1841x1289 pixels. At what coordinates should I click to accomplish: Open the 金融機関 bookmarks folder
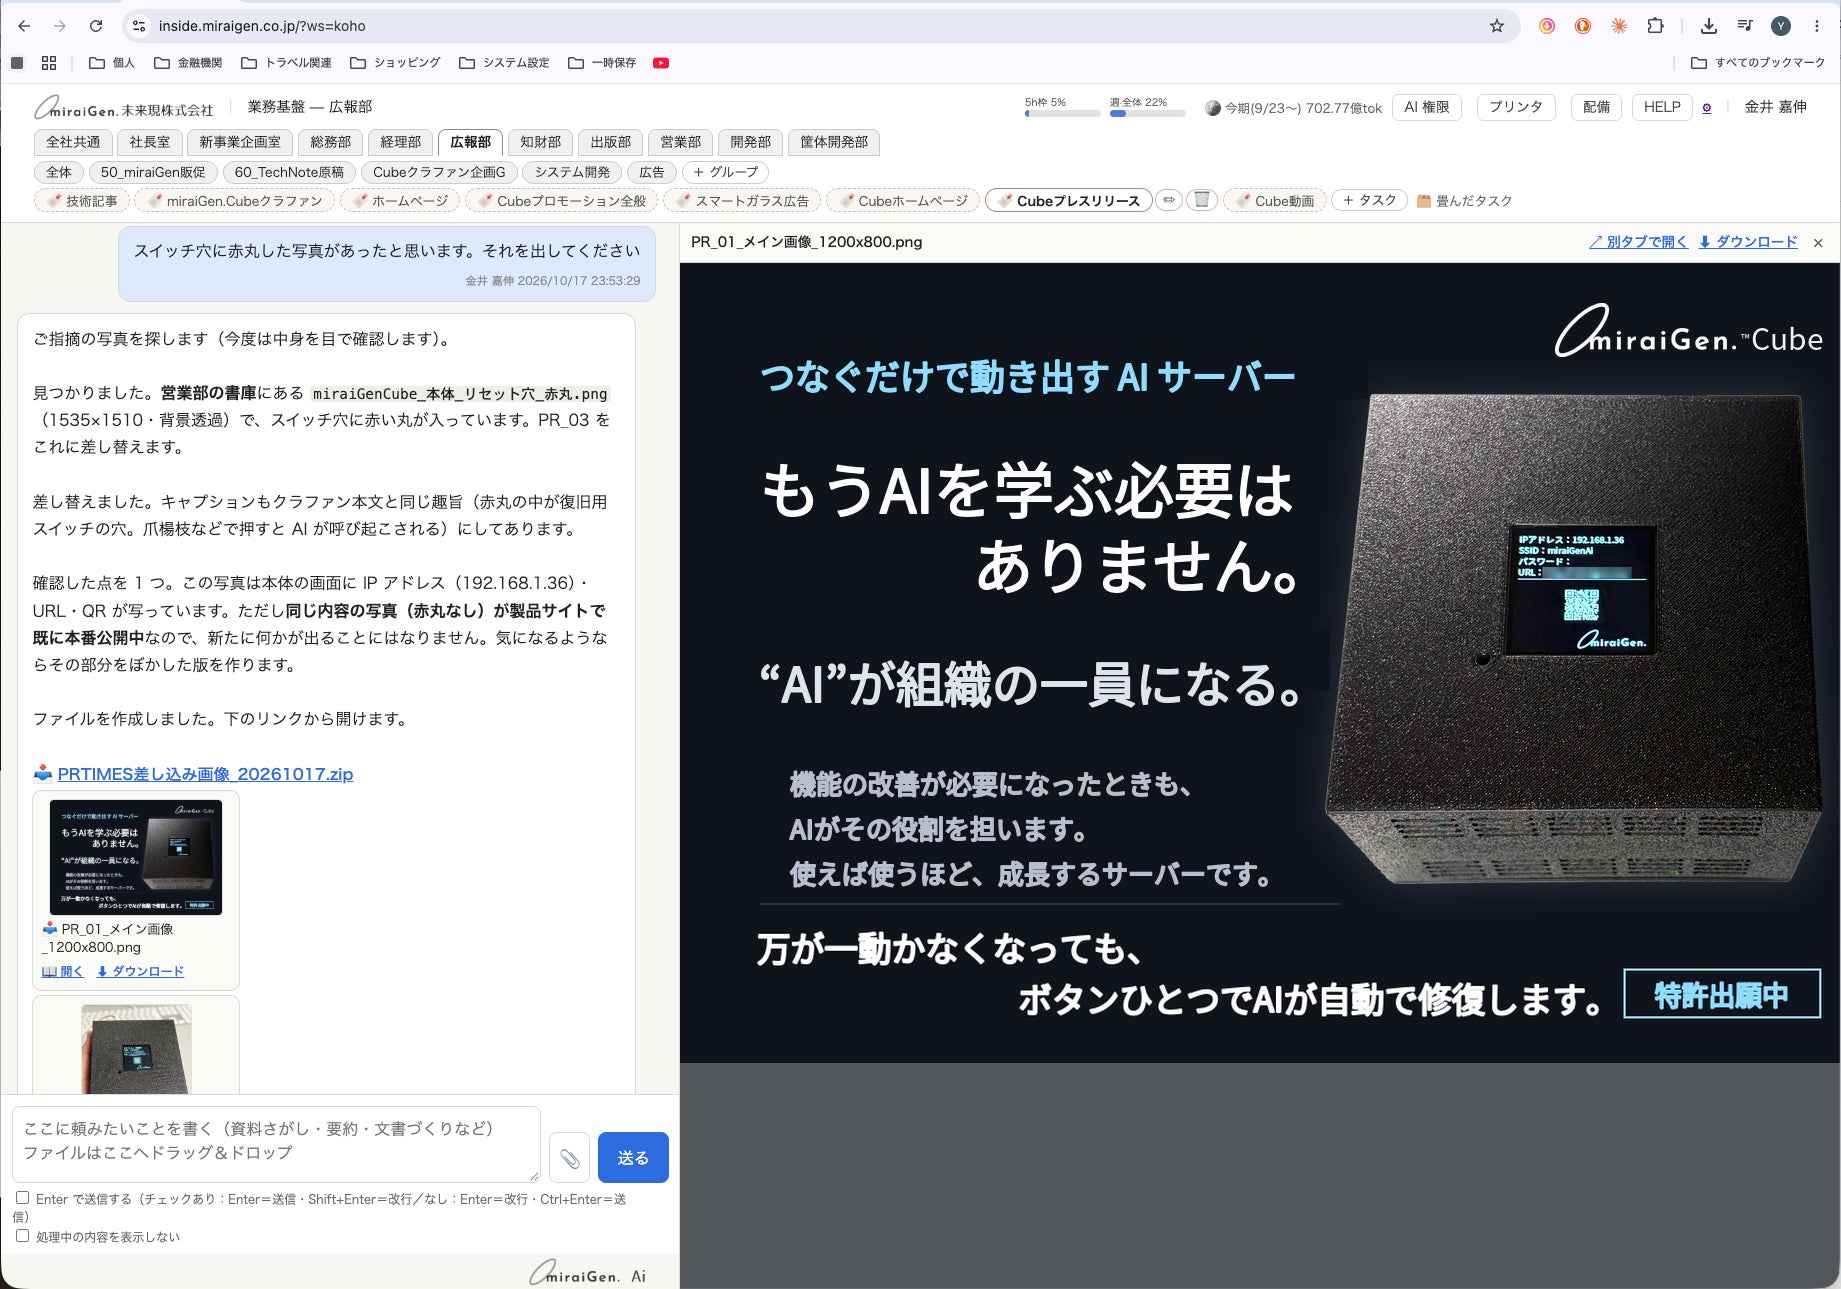click(x=188, y=63)
